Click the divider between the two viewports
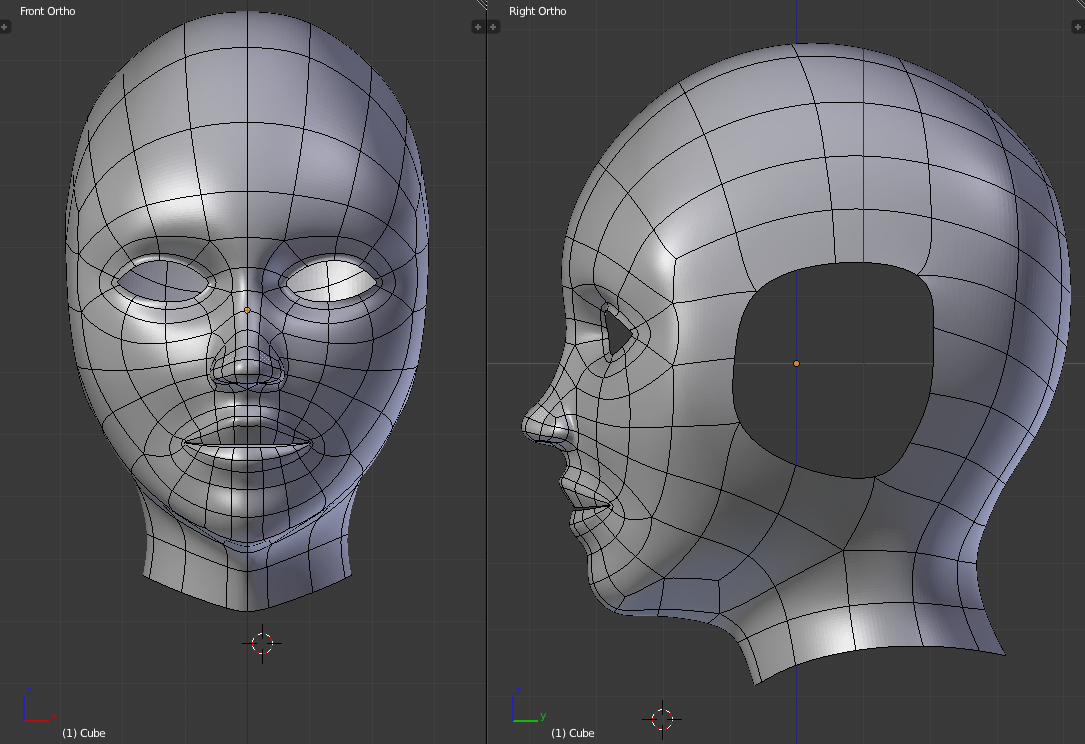The image size is (1085, 744). [x=486, y=372]
